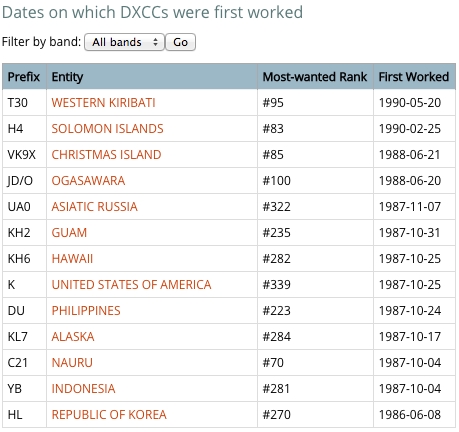Select the KH2 prefix cell

24,233
